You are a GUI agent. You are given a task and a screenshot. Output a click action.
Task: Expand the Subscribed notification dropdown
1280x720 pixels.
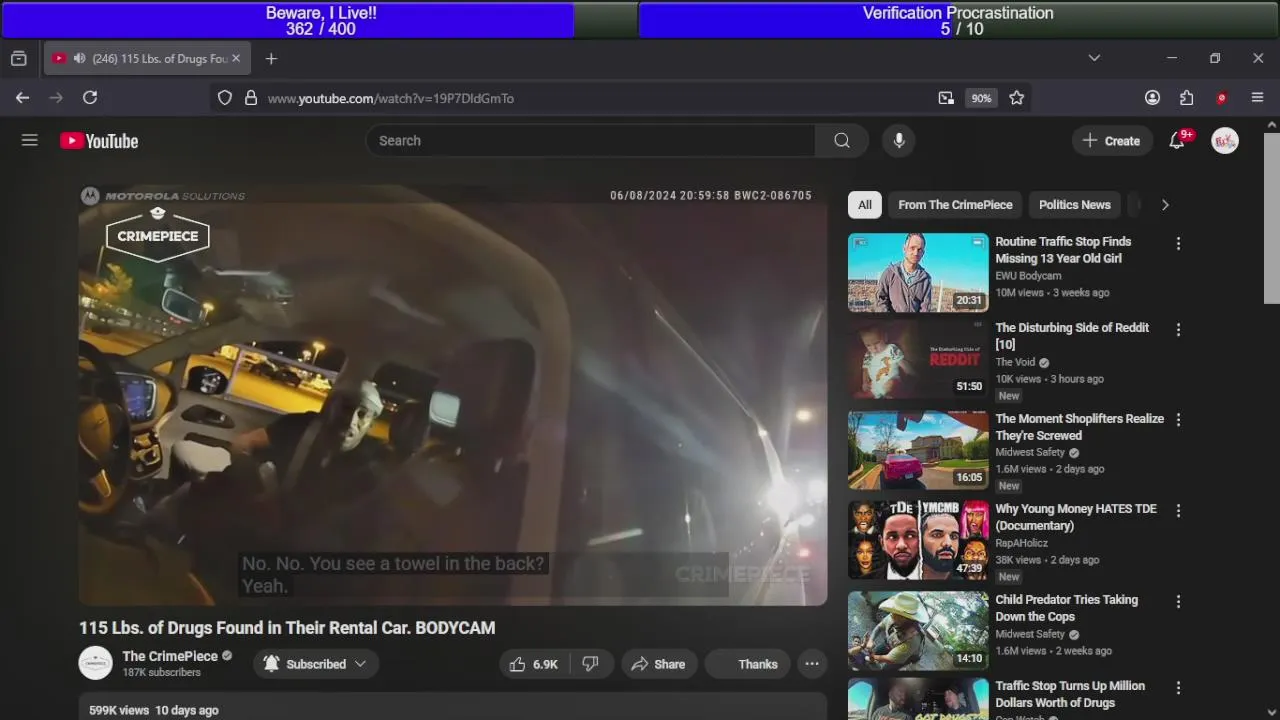tap(315, 664)
